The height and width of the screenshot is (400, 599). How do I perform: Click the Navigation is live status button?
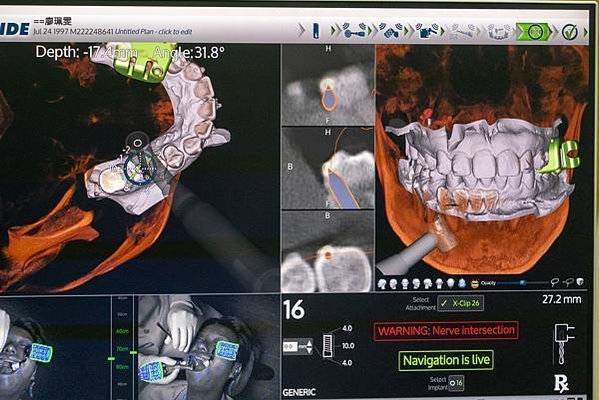[446, 360]
